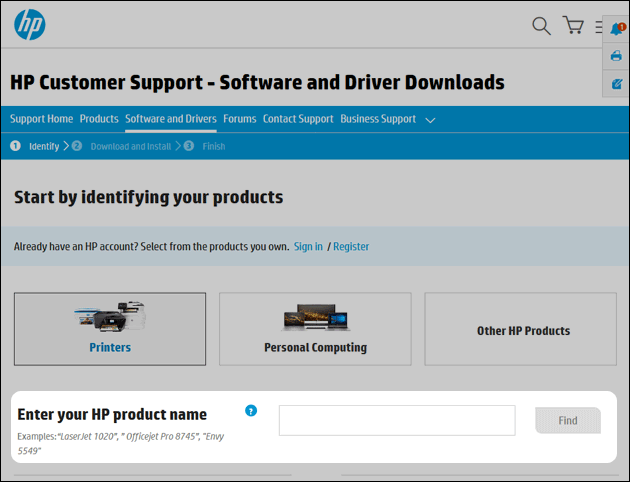Click the HP logo

tap(30, 25)
